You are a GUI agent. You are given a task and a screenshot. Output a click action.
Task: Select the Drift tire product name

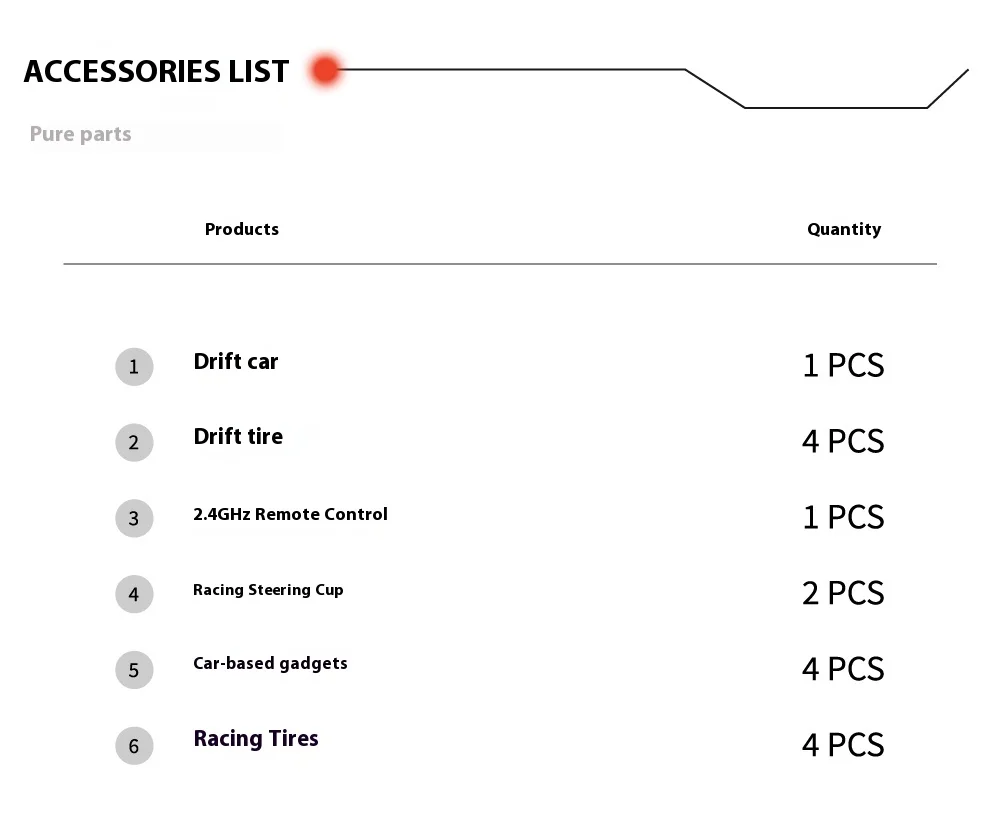(x=238, y=437)
